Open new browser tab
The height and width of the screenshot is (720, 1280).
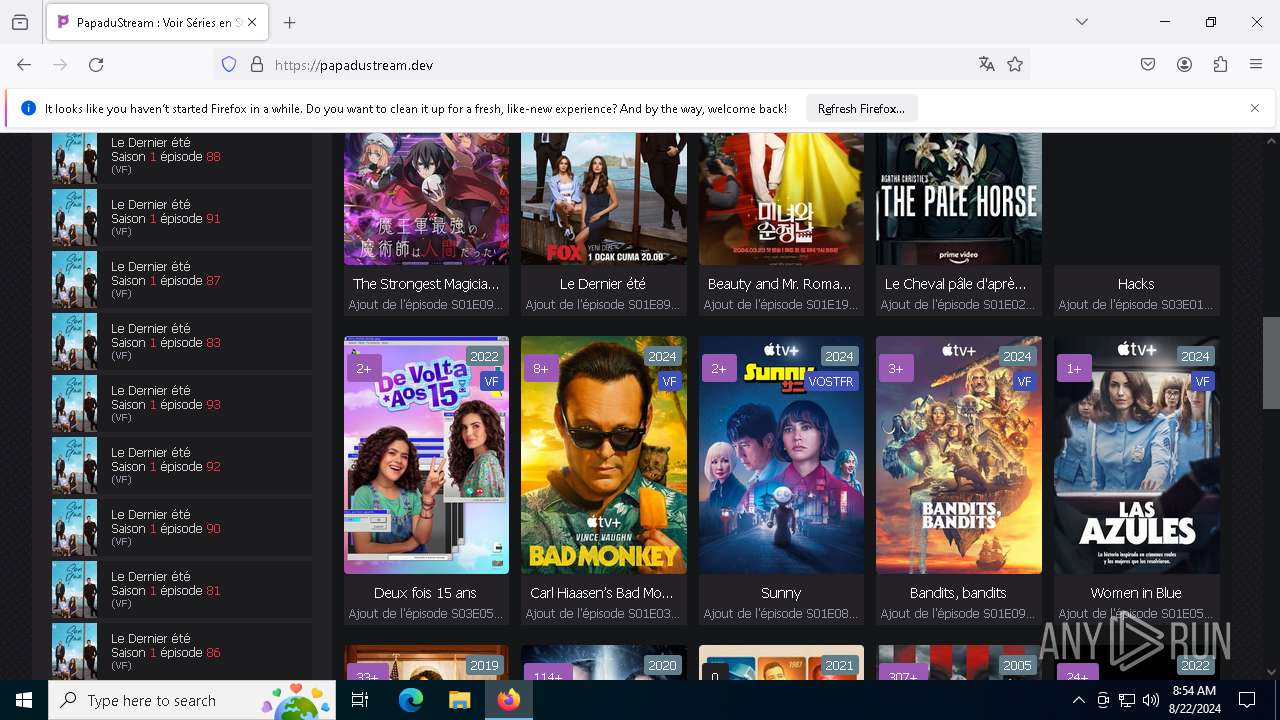click(290, 22)
